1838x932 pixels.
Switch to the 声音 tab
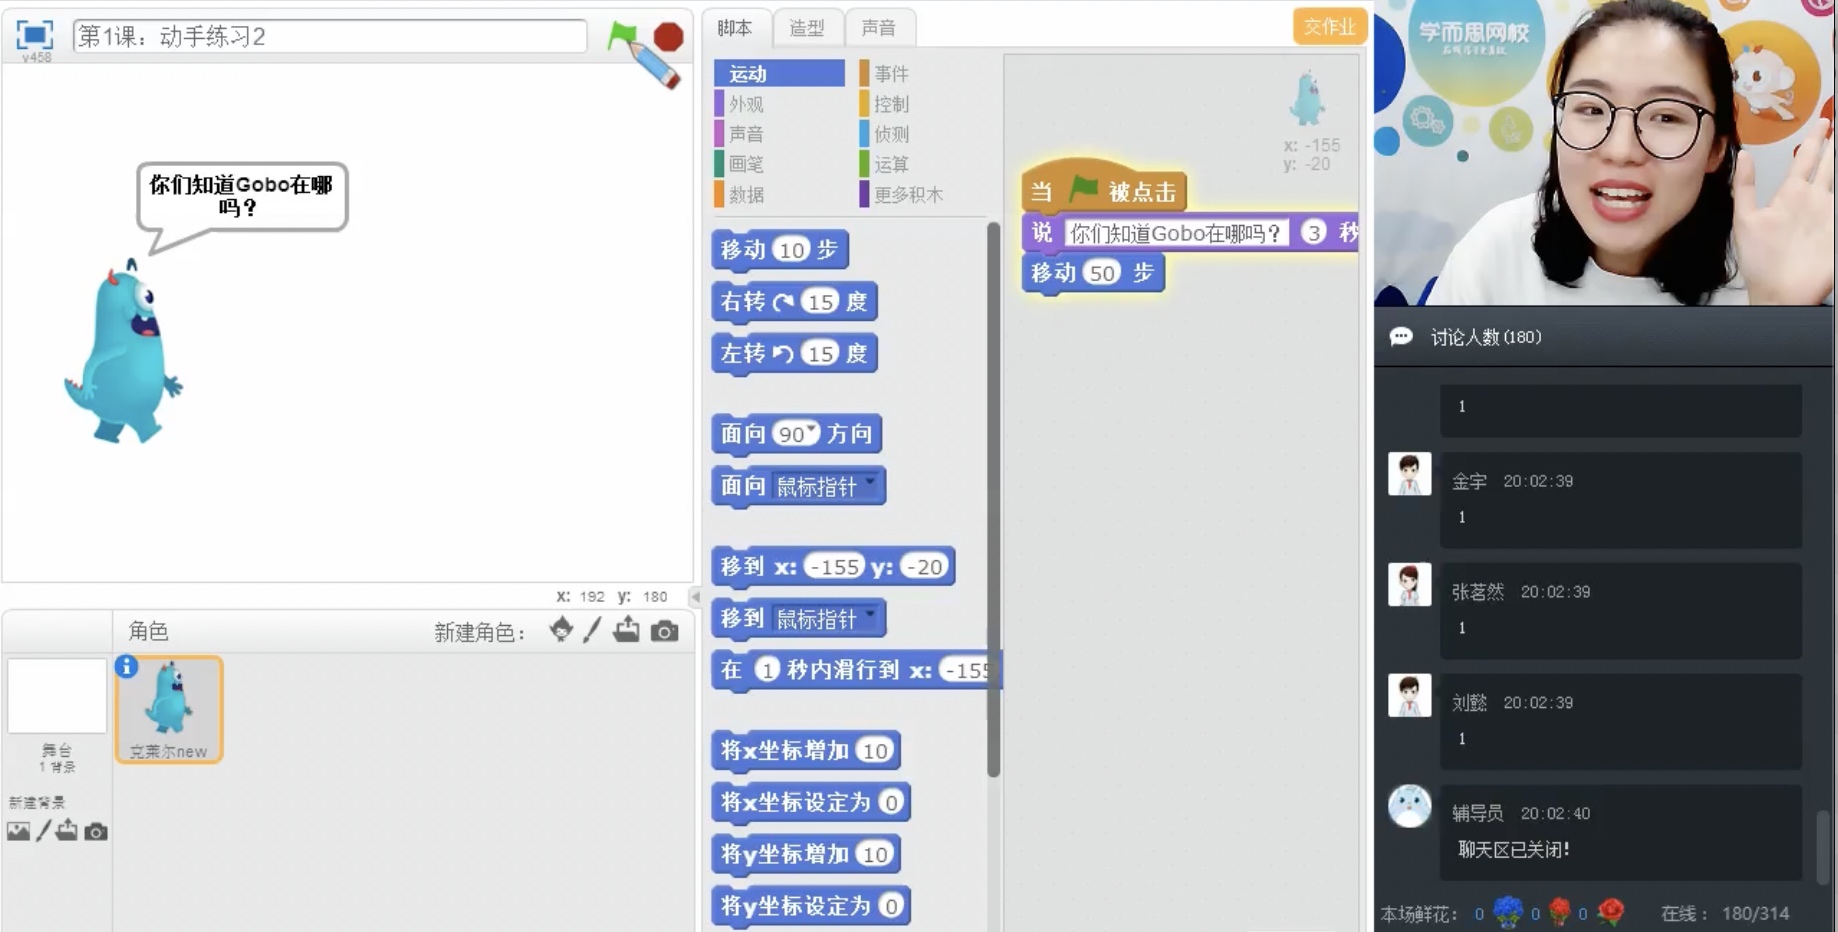[x=879, y=28]
